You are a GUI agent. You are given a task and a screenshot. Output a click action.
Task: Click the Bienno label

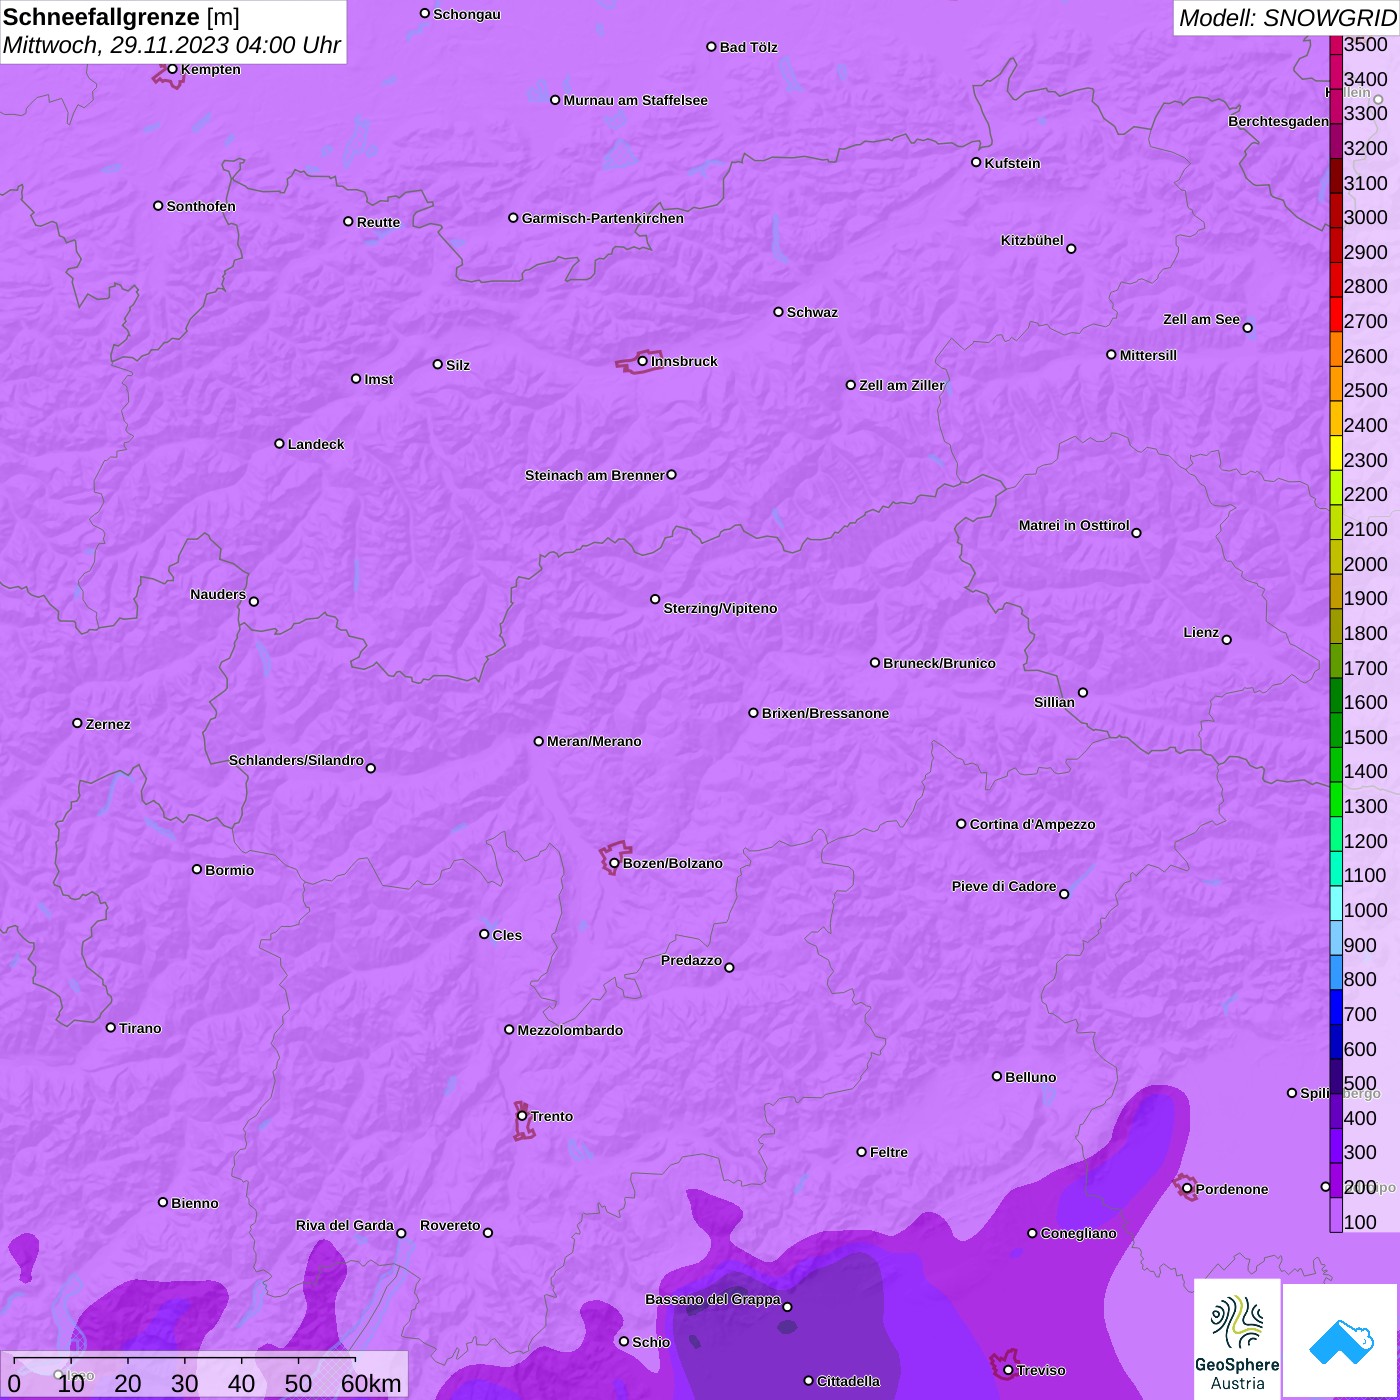(195, 1203)
